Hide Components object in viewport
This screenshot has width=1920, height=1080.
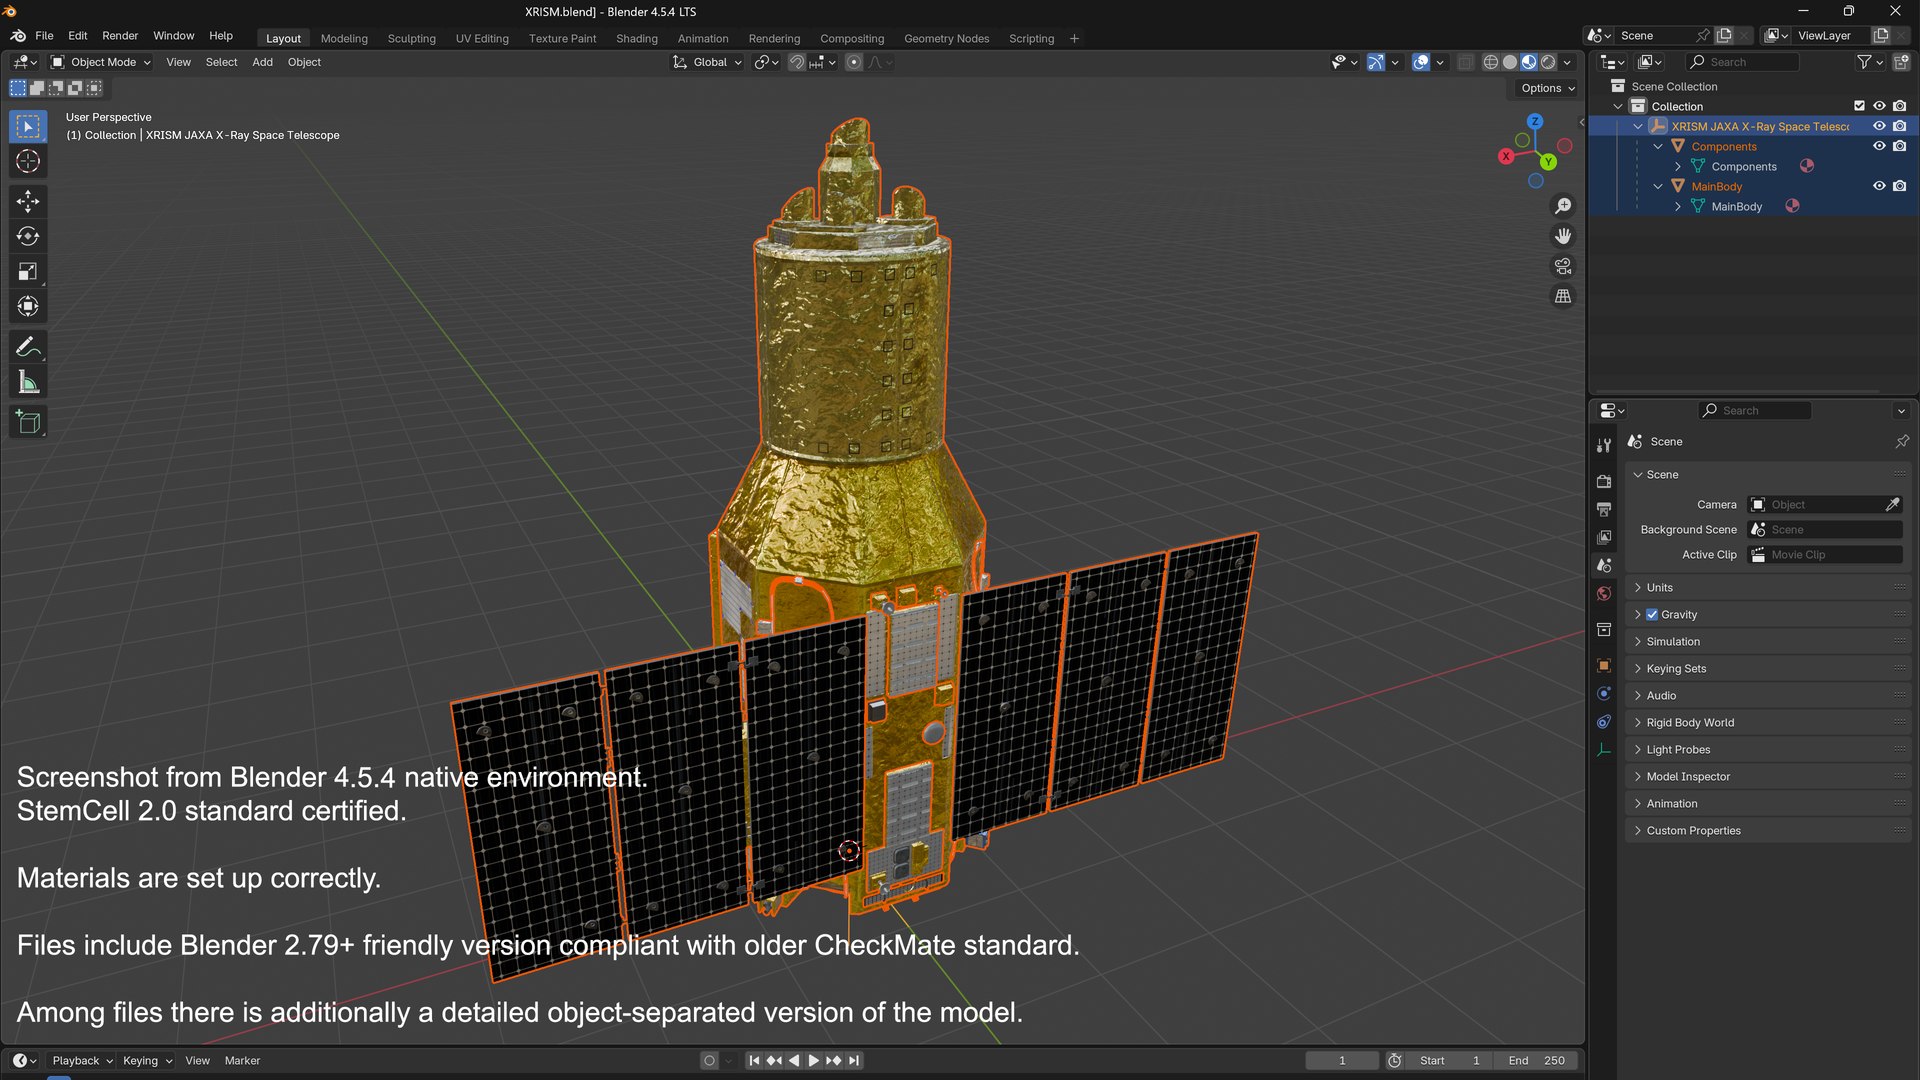[1879, 146]
